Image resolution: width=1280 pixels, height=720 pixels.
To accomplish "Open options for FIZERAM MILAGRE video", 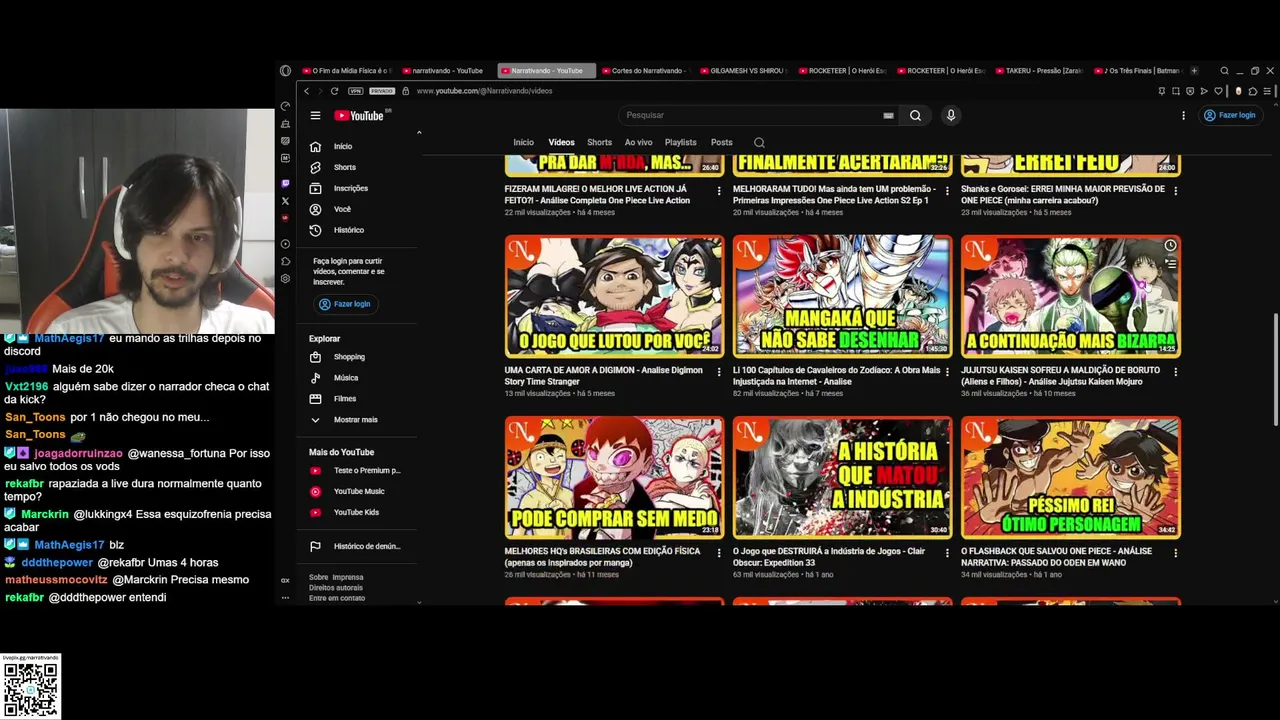I will click(719, 191).
